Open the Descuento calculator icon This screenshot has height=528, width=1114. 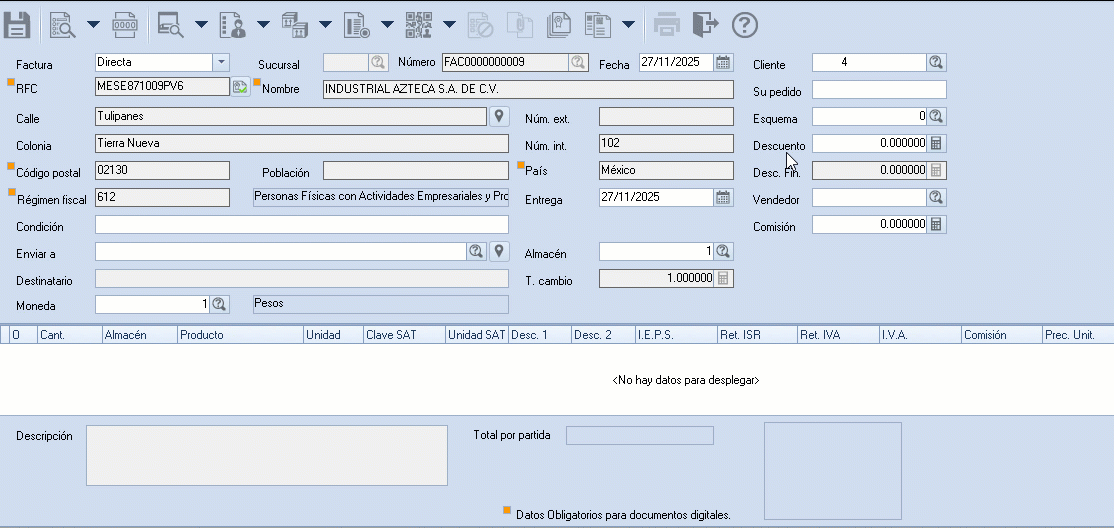[x=936, y=144]
